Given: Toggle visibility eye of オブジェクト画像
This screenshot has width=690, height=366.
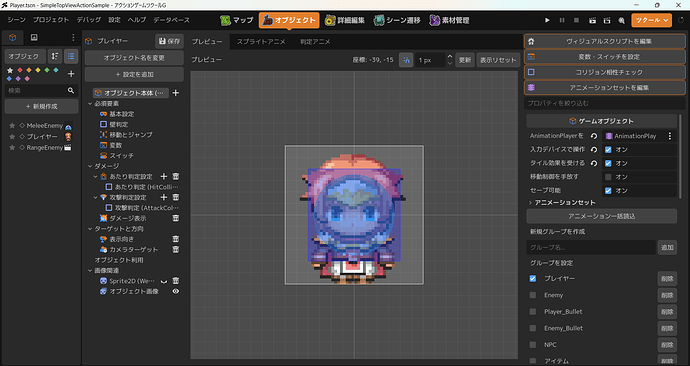Looking at the screenshot, I should coord(176,291).
